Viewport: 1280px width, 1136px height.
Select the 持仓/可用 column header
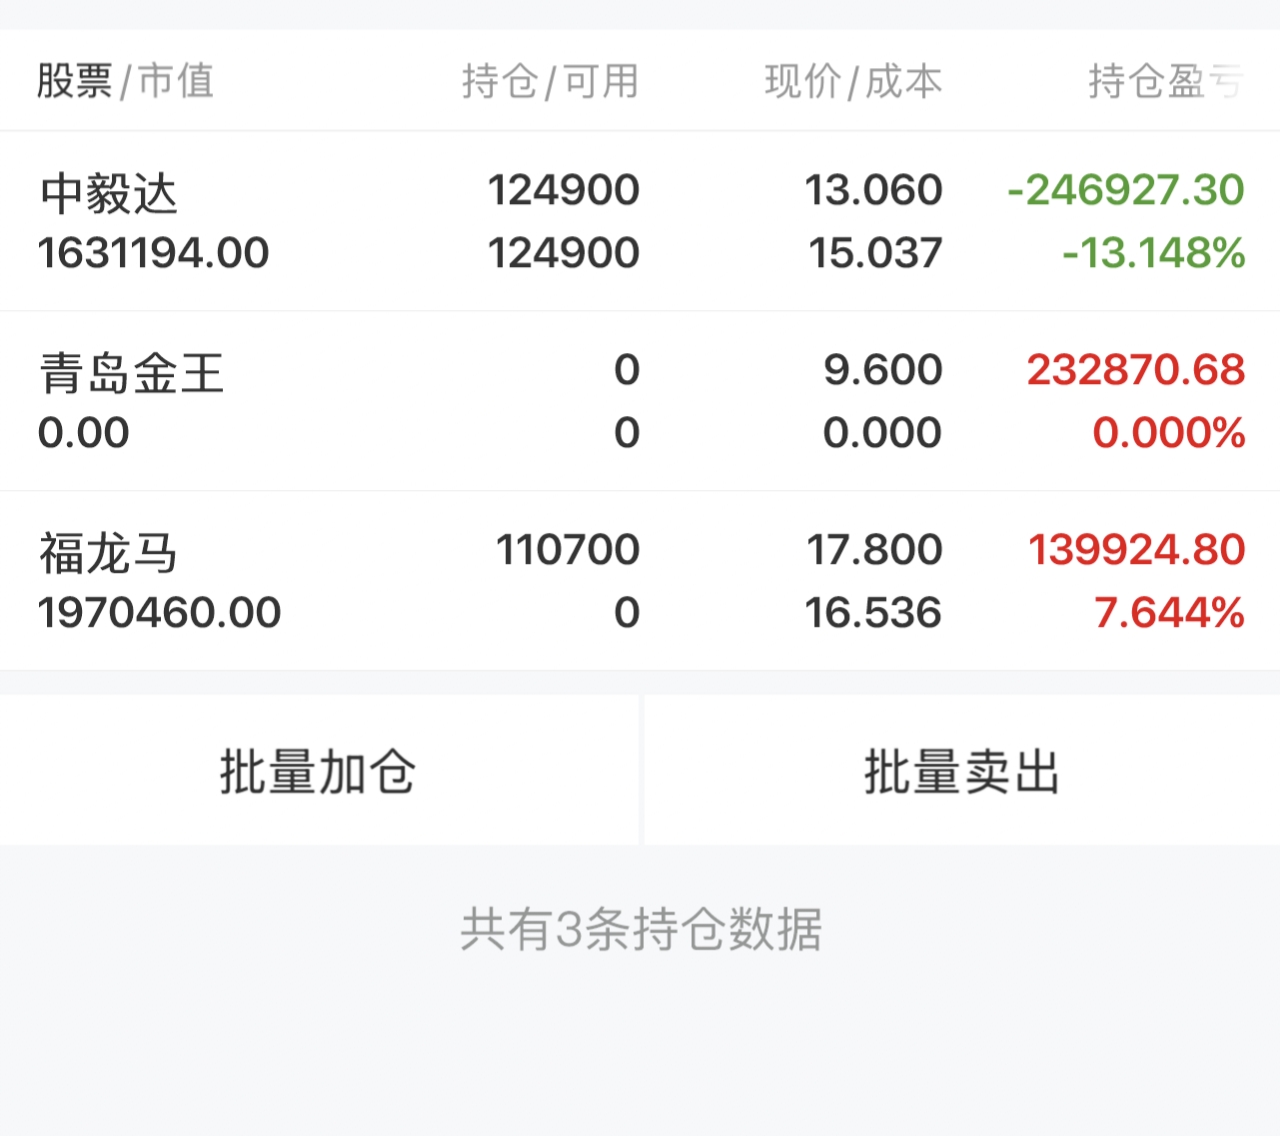[550, 81]
